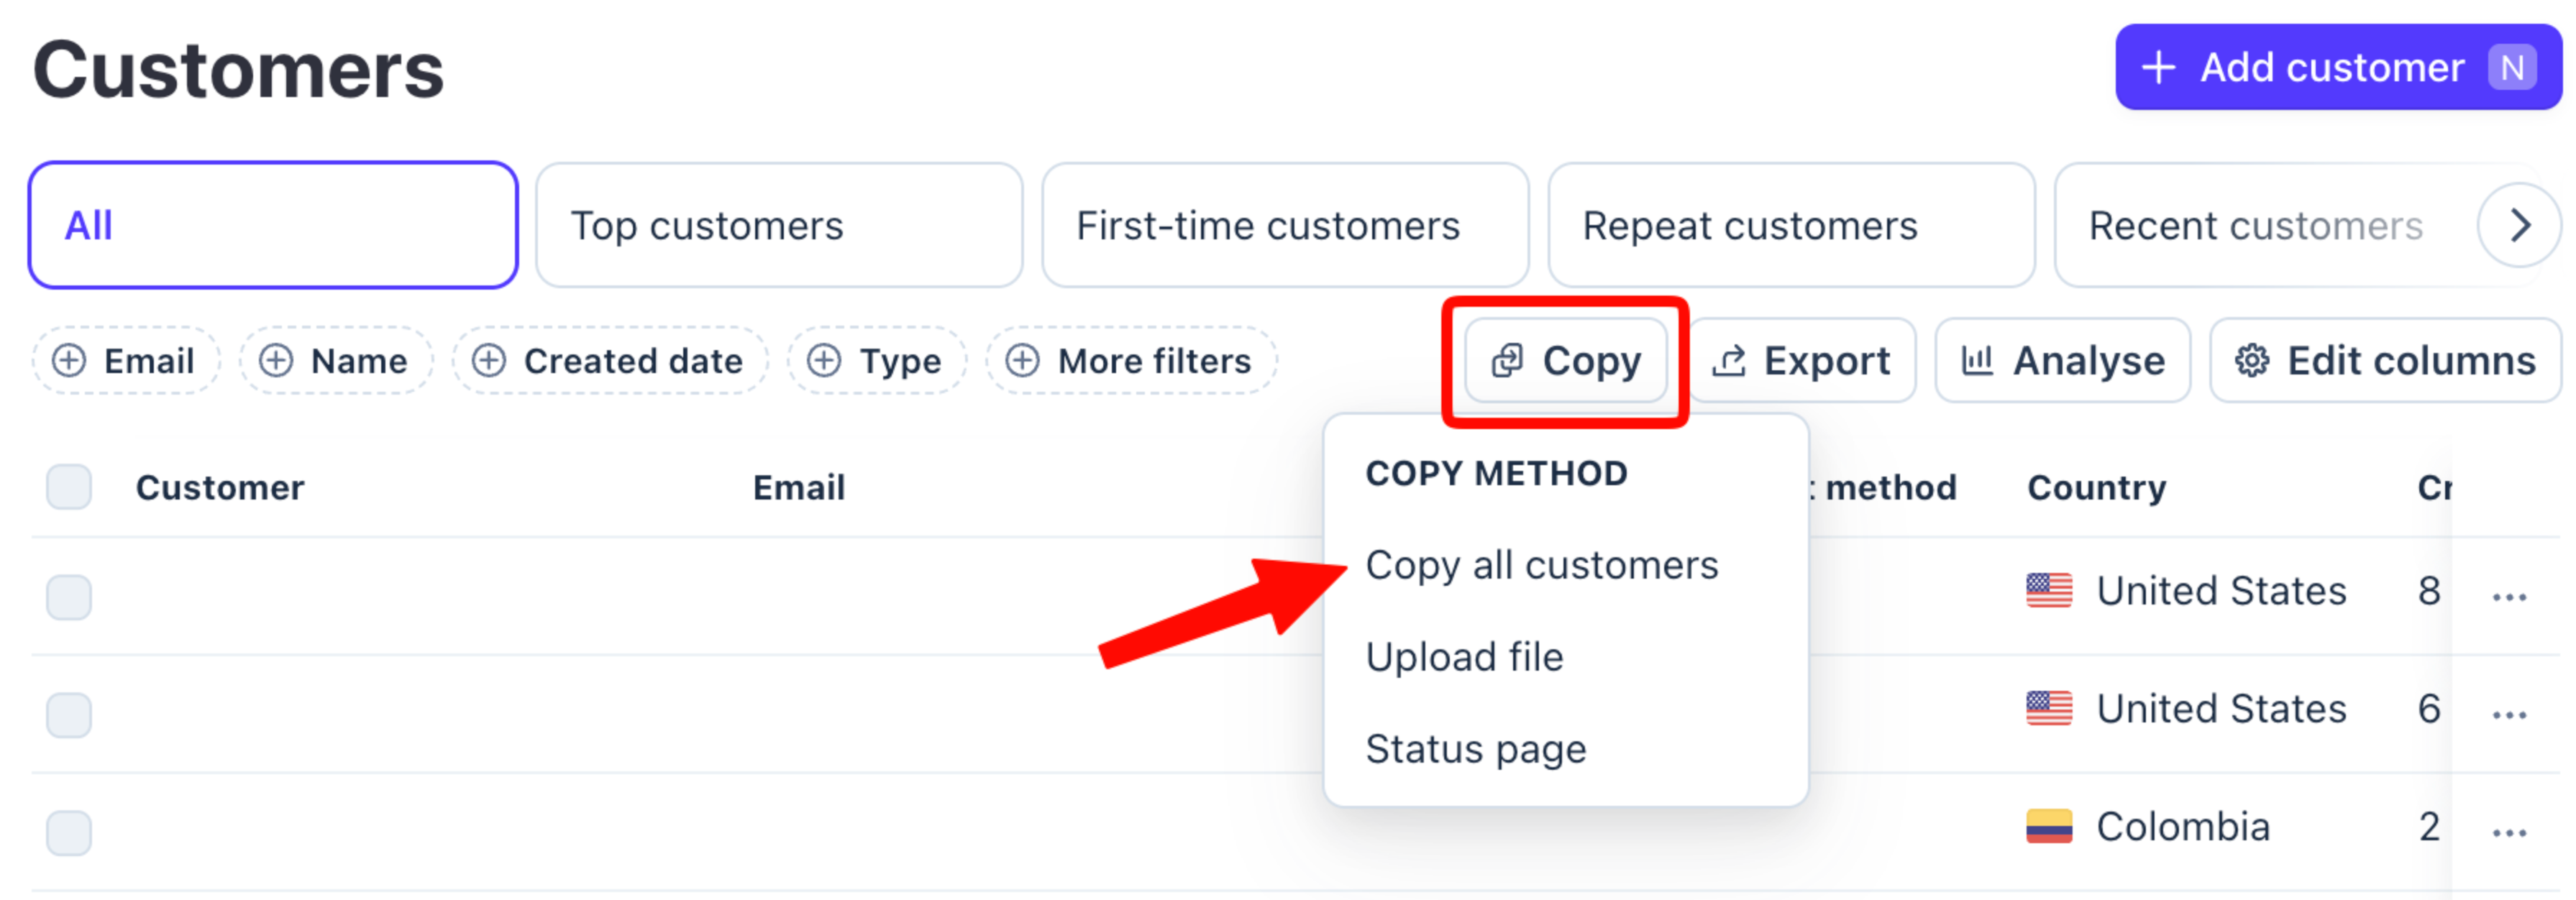The width and height of the screenshot is (2576, 900).
Task: Select the Colombia customer row checkbox
Action: [69, 832]
